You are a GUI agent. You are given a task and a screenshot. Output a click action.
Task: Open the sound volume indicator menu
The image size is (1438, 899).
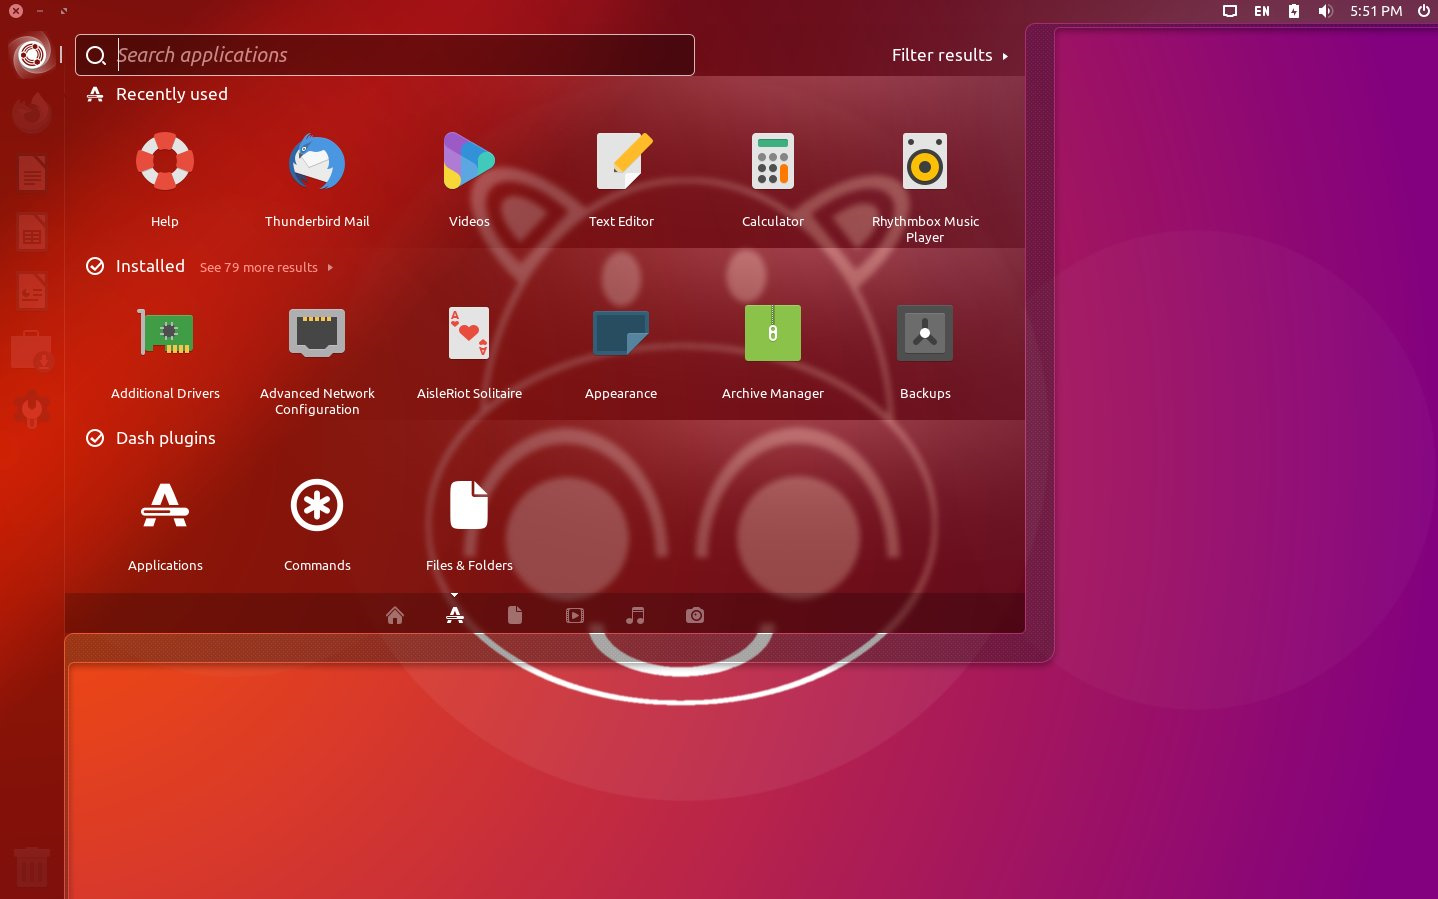tap(1325, 11)
